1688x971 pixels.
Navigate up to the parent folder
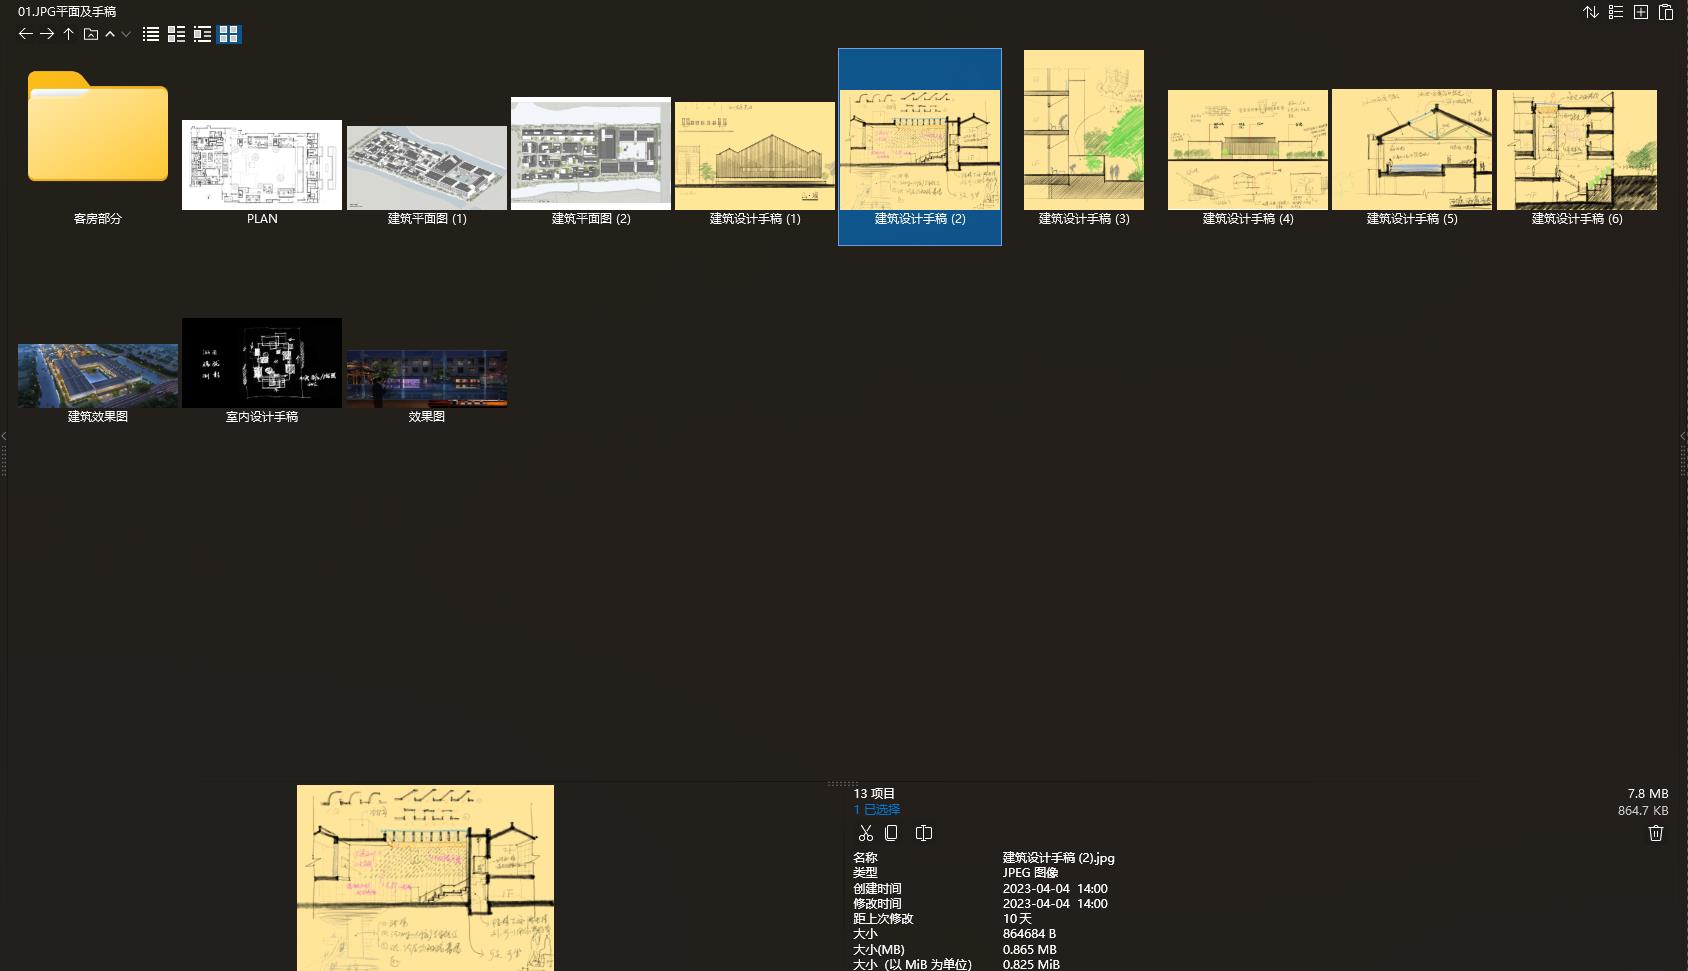(68, 34)
